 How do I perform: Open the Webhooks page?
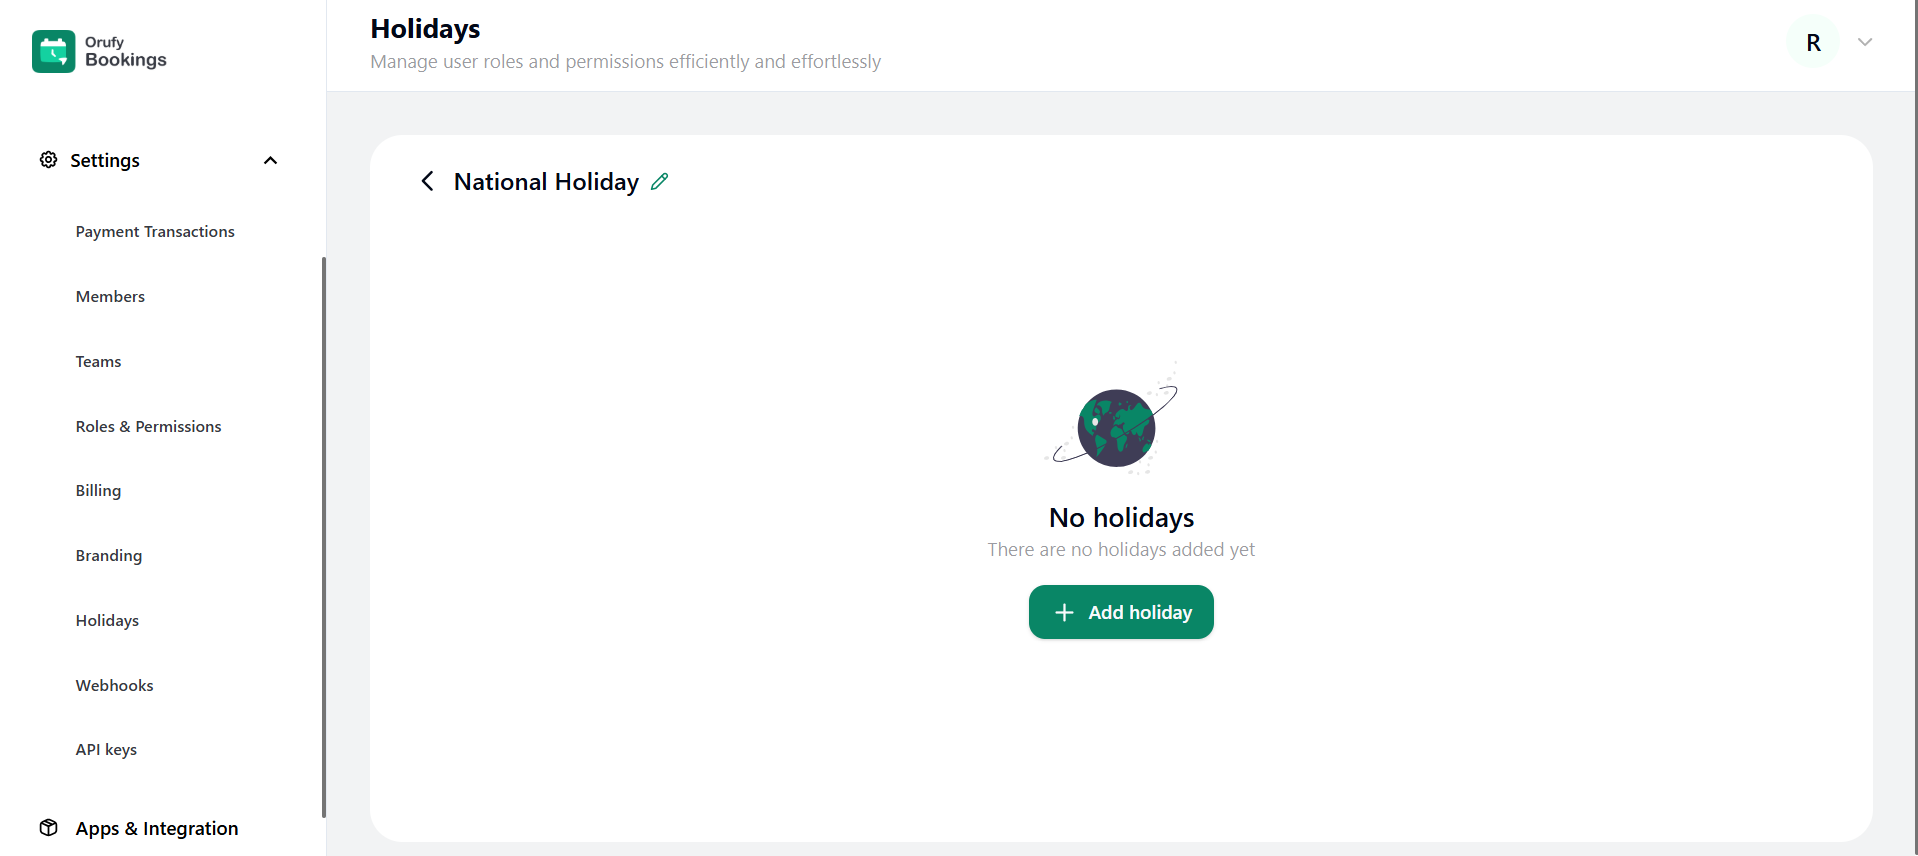[x=114, y=685]
